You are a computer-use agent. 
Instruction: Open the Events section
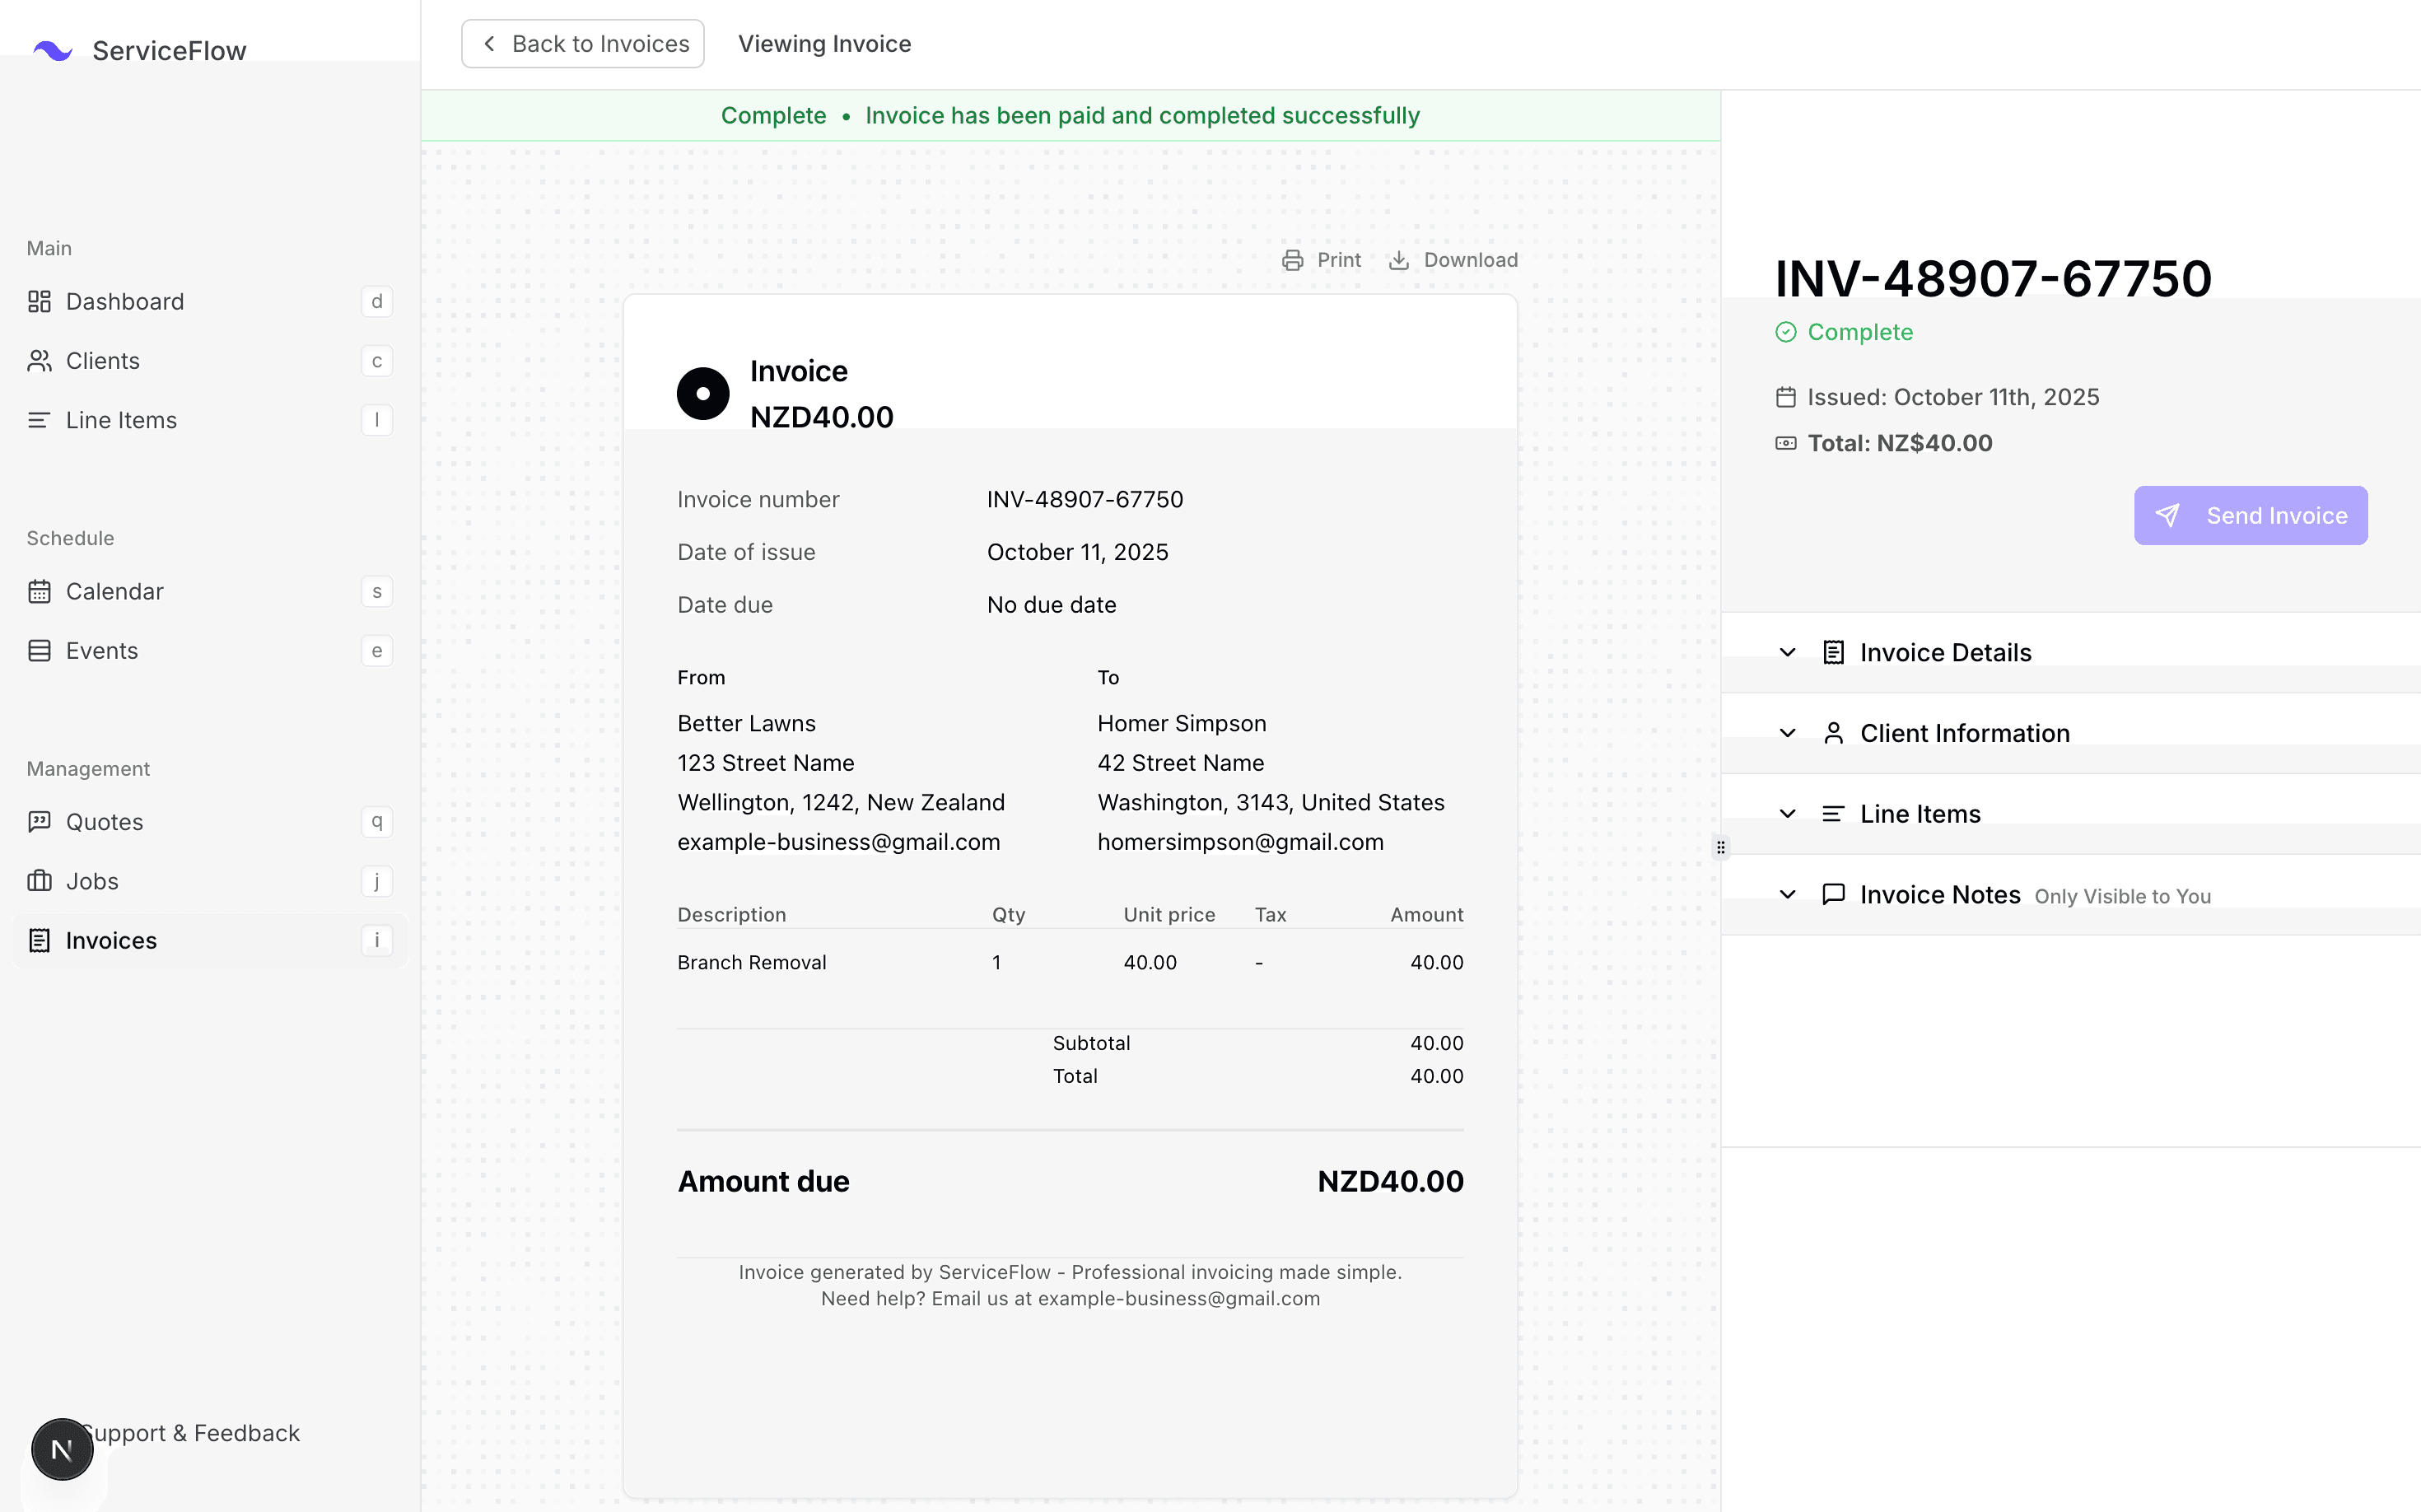point(101,650)
